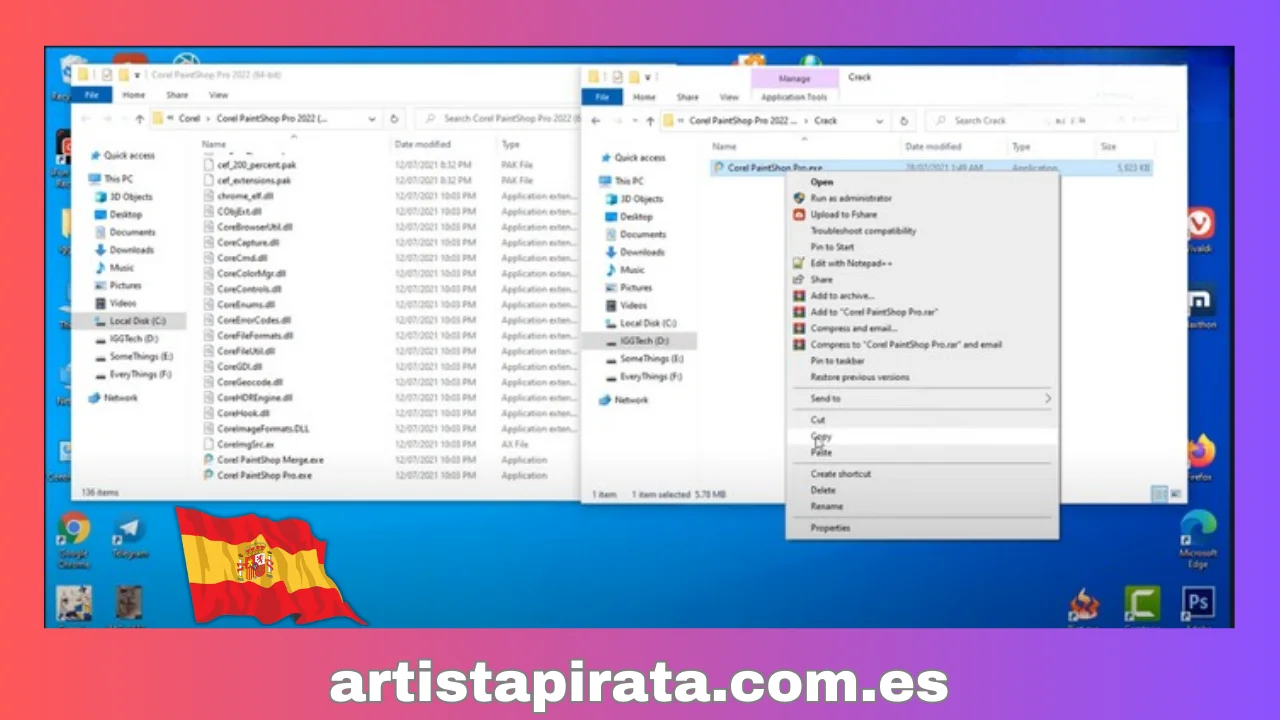This screenshot has height=720, width=1280.
Task: Choose Delete from the context menu
Action: tap(823, 490)
